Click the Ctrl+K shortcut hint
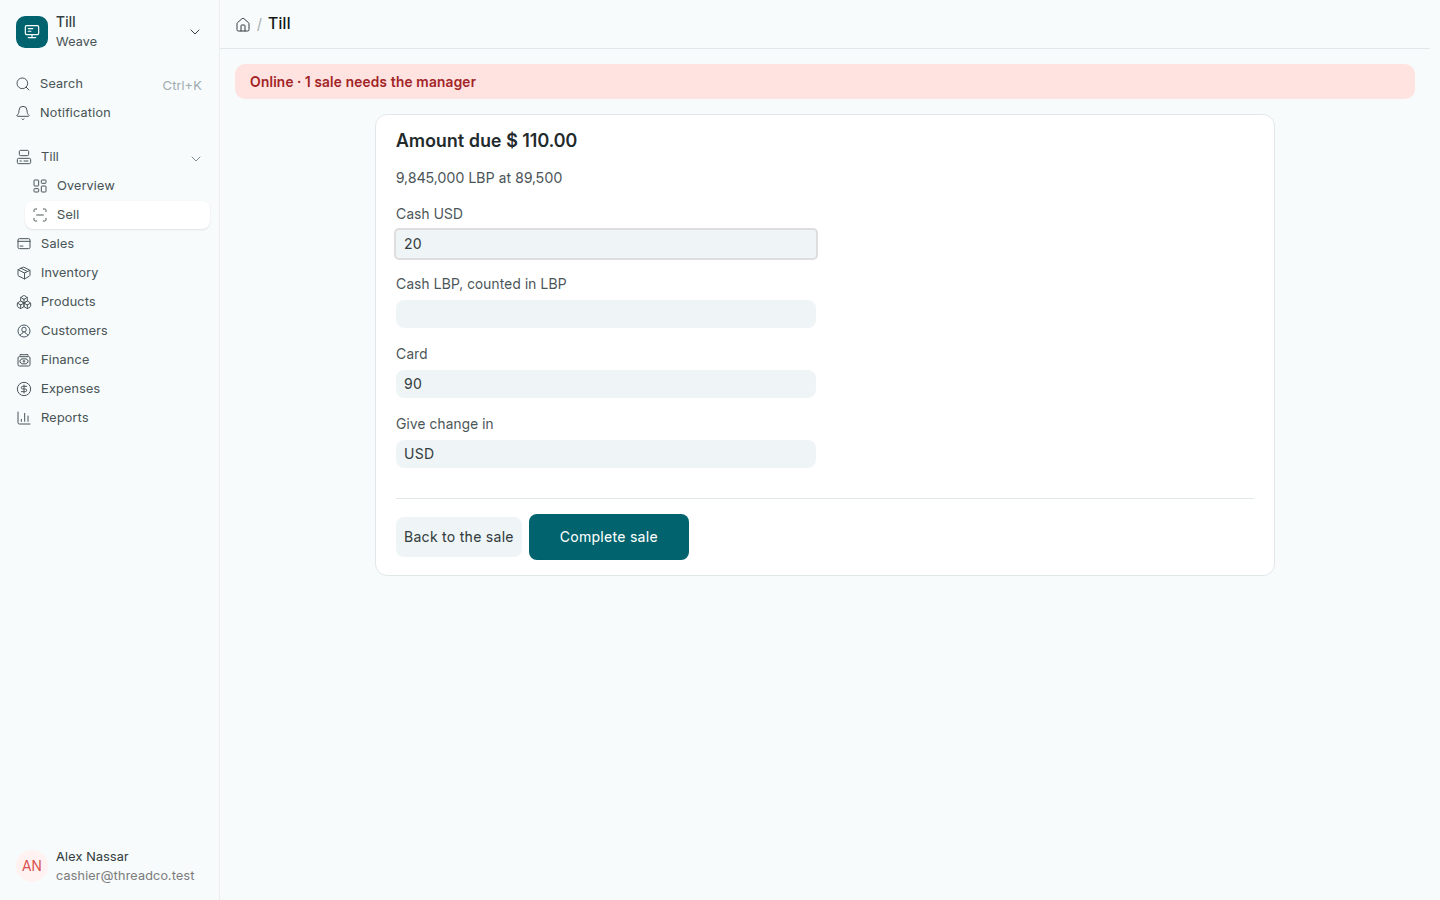1440x900 pixels. coord(182,85)
